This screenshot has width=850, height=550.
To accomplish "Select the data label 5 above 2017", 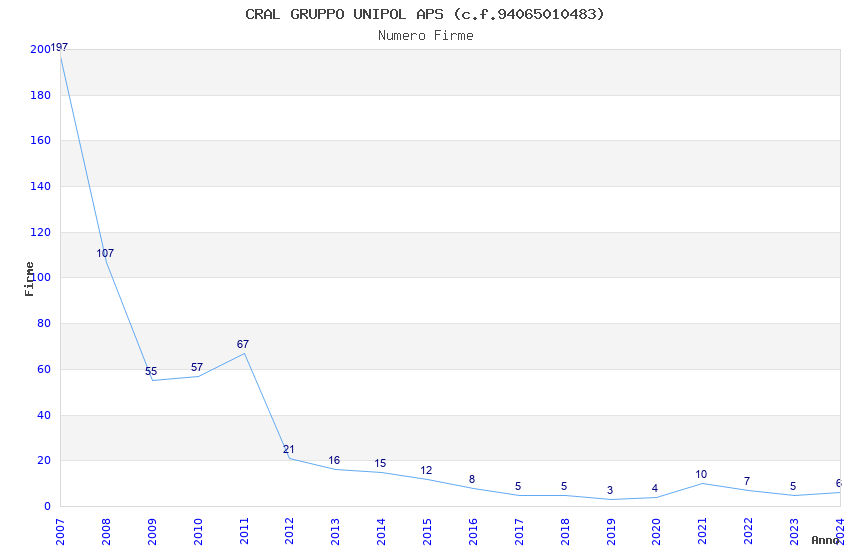I will (518, 486).
